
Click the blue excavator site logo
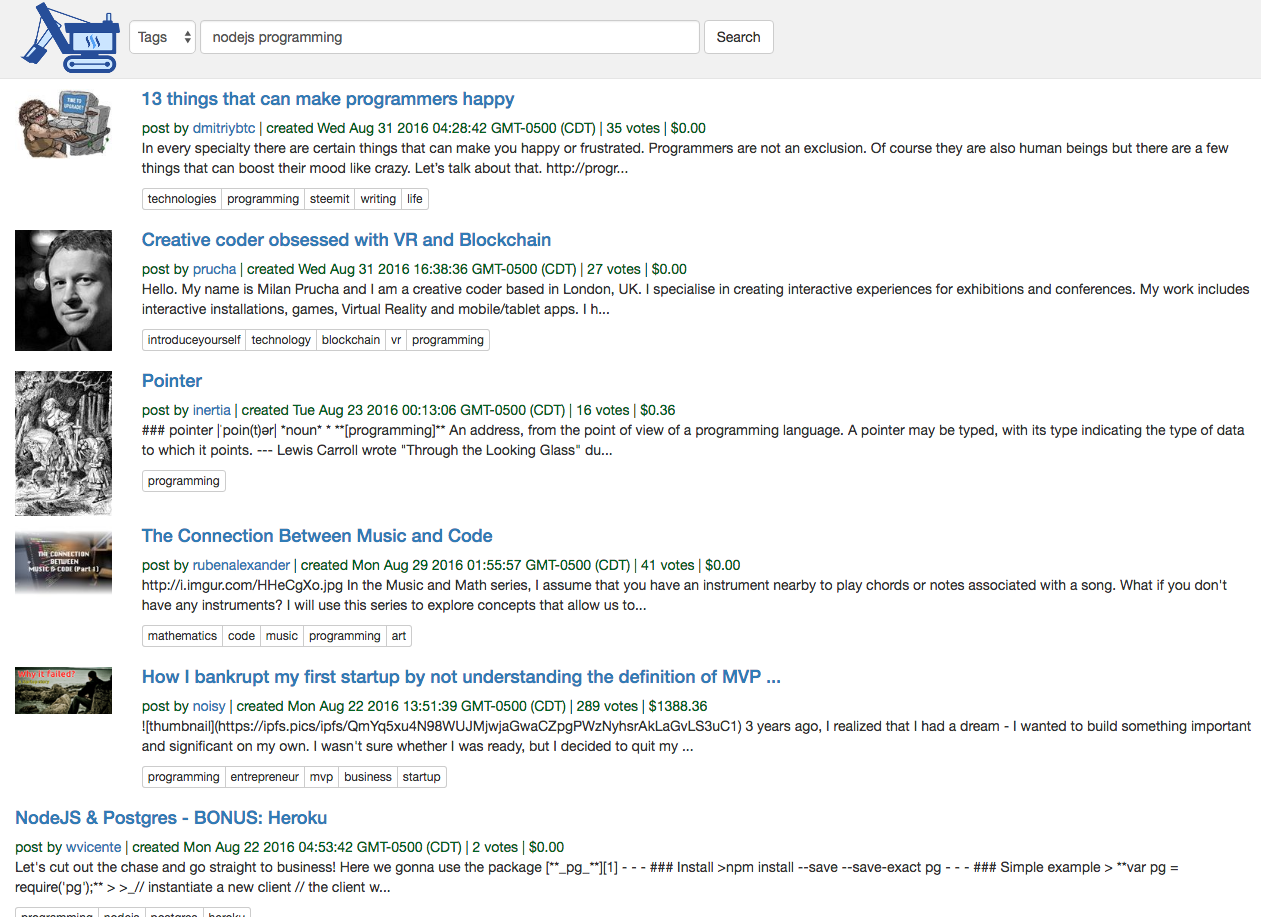coord(69,38)
